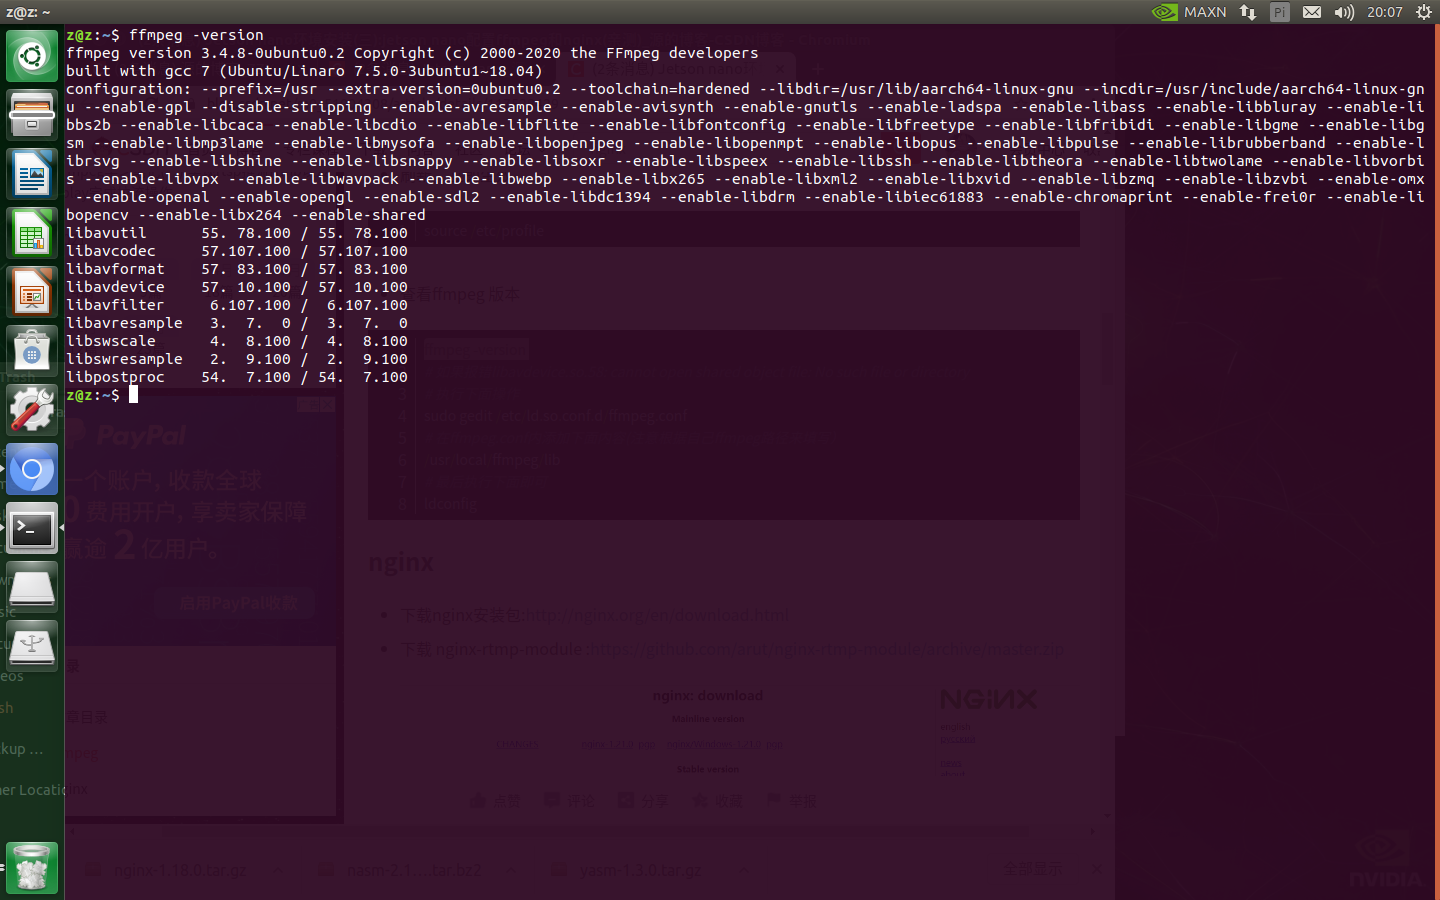
Task: Open Ubuntu Software from the dock
Action: click(x=32, y=350)
